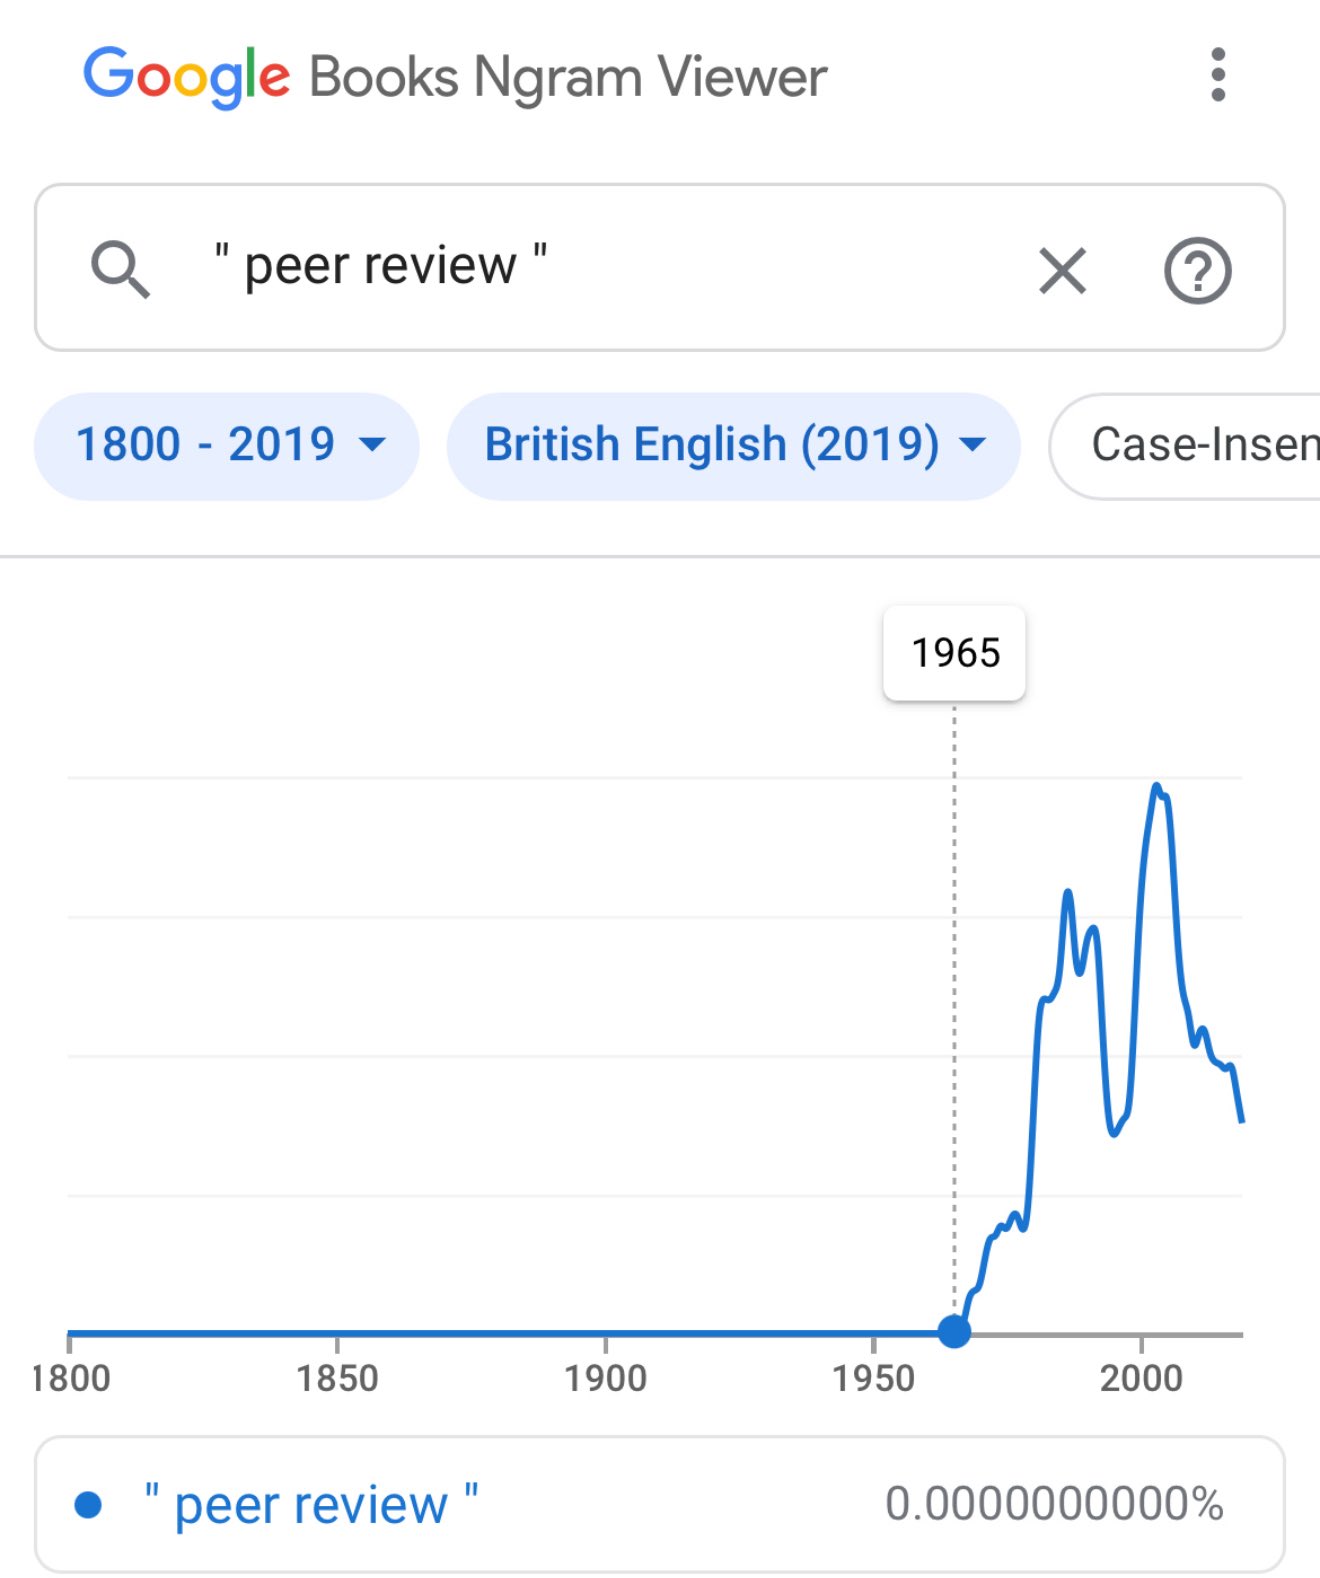Click the 1900 x-axis label
The image size is (1320, 1578).
pyautogui.click(x=605, y=1378)
